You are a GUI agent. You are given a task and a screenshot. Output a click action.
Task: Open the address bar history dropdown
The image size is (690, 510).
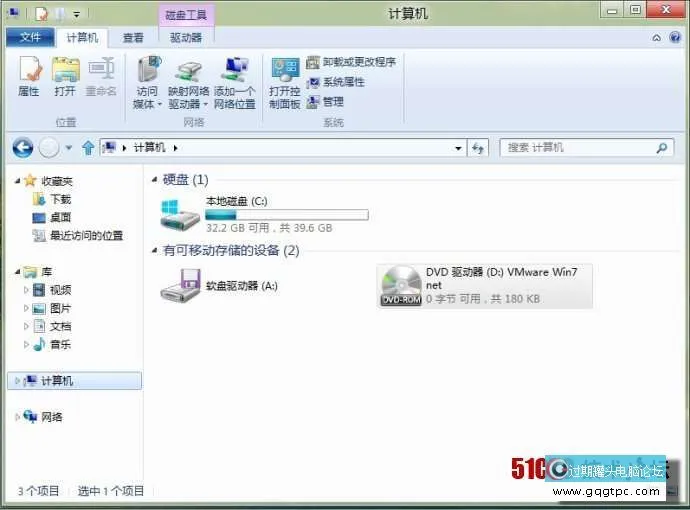pyautogui.click(x=458, y=148)
